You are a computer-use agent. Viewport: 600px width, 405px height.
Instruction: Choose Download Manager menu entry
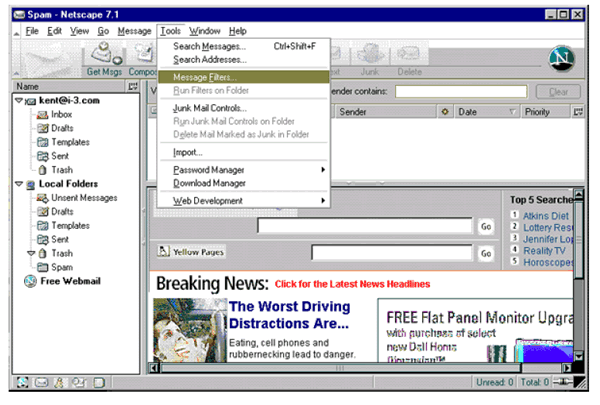pyautogui.click(x=243, y=183)
